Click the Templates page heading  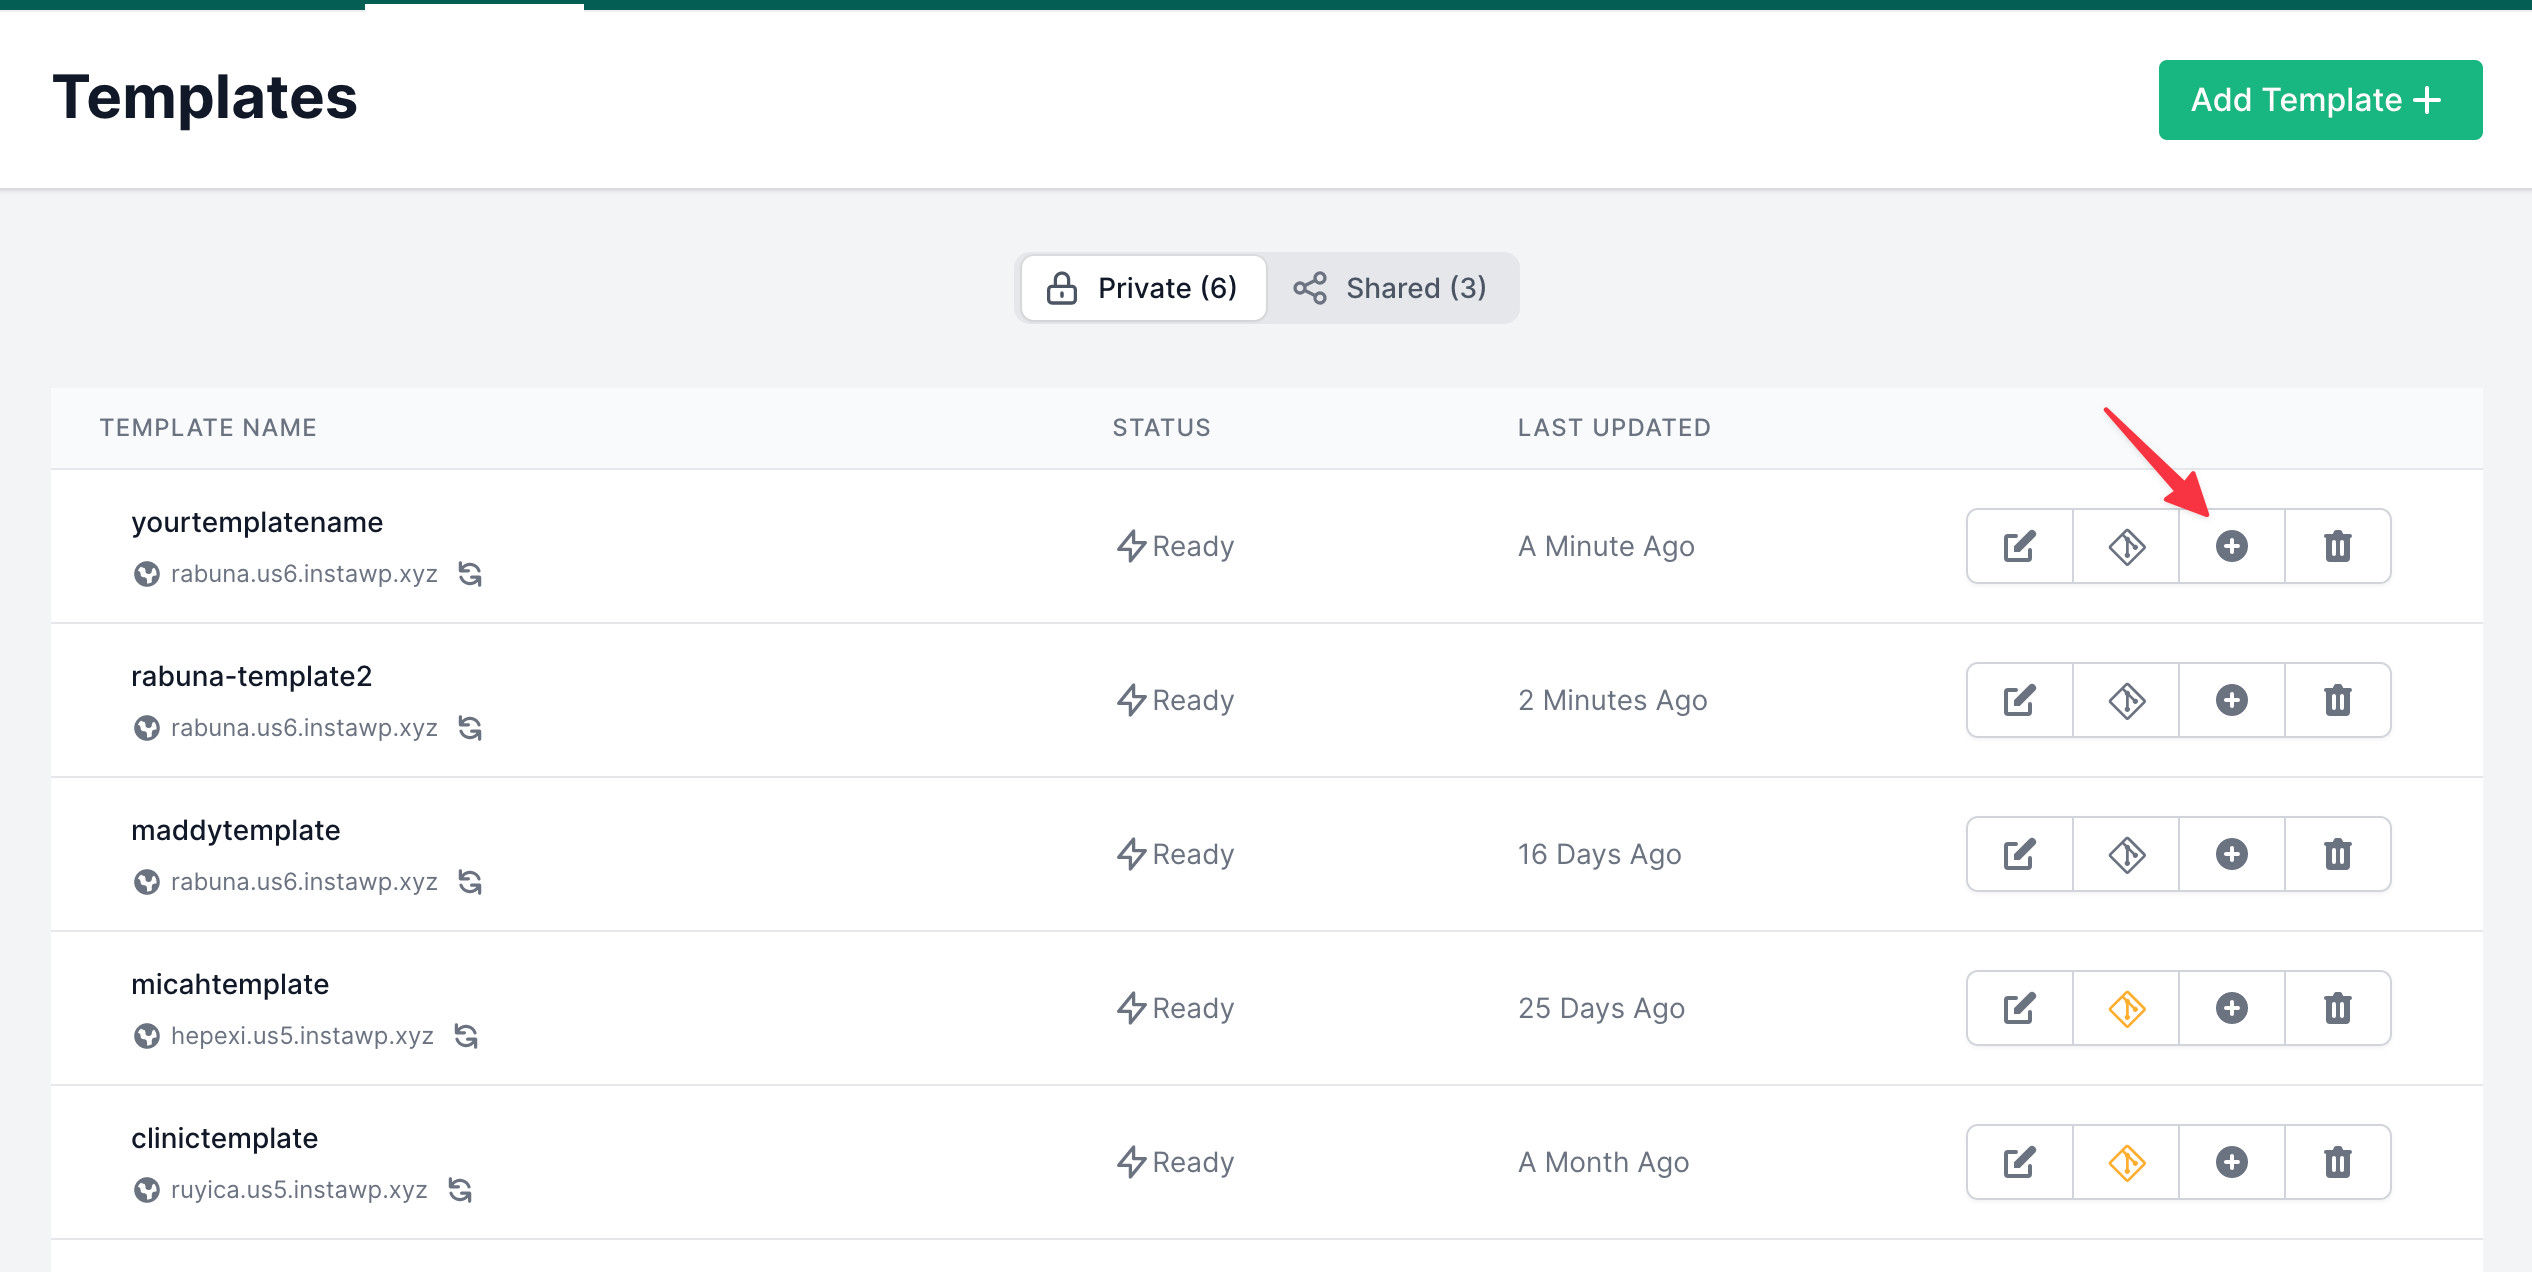[205, 98]
